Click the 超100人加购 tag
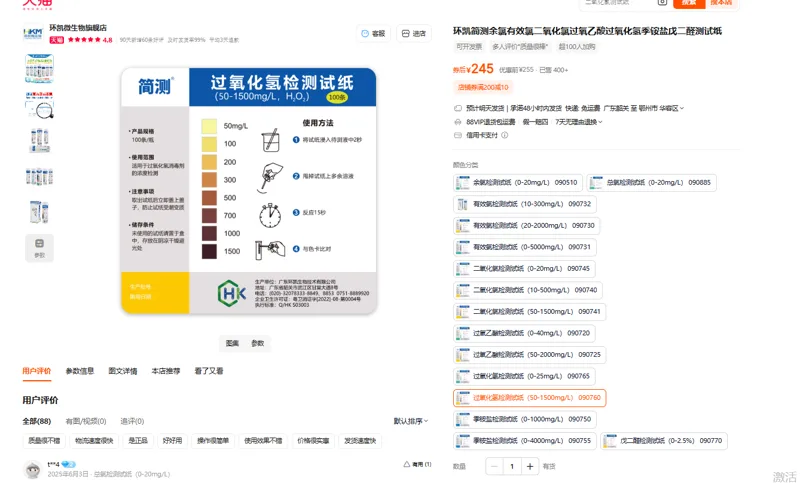The width and height of the screenshot is (800, 483). click(577, 46)
